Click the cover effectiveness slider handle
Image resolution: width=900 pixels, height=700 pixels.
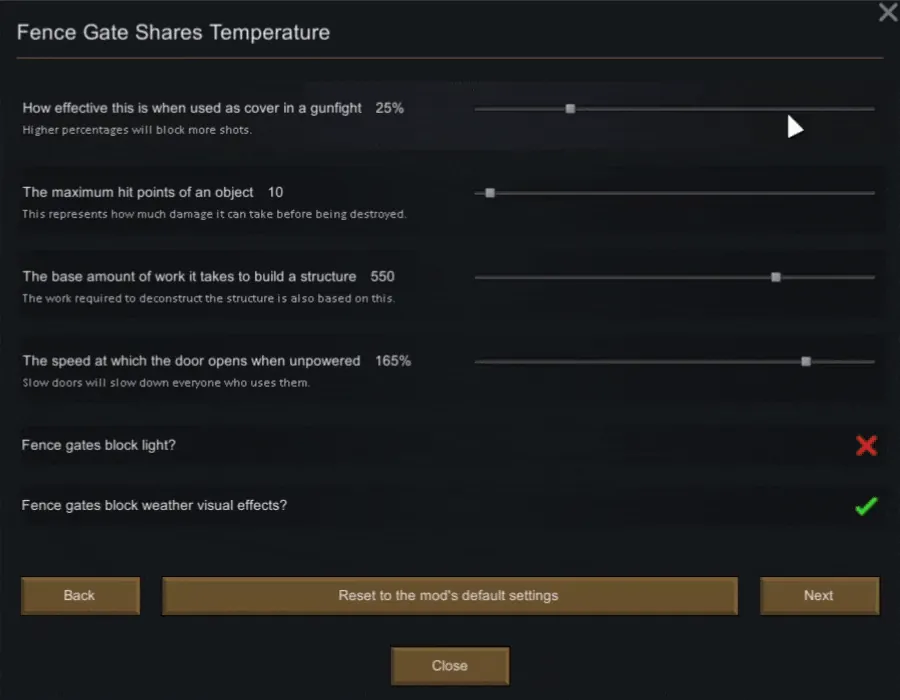[570, 108]
